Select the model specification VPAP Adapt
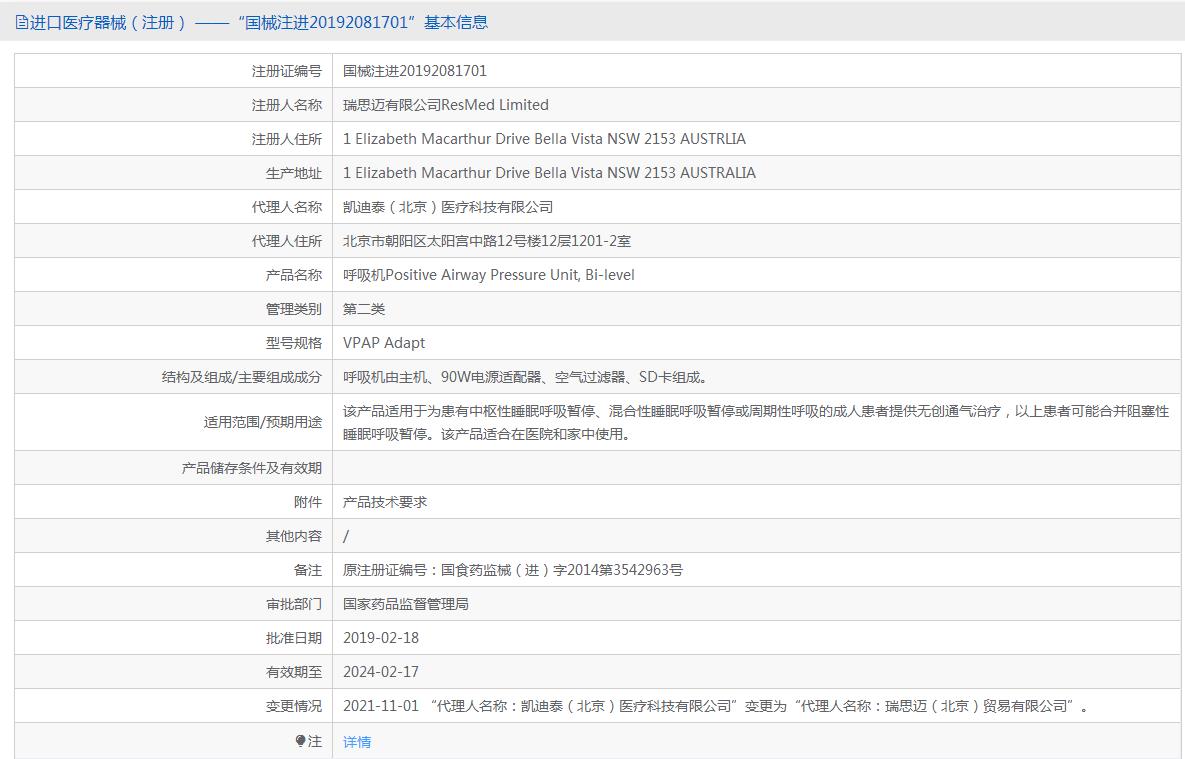The width and height of the screenshot is (1185, 759). coord(384,343)
